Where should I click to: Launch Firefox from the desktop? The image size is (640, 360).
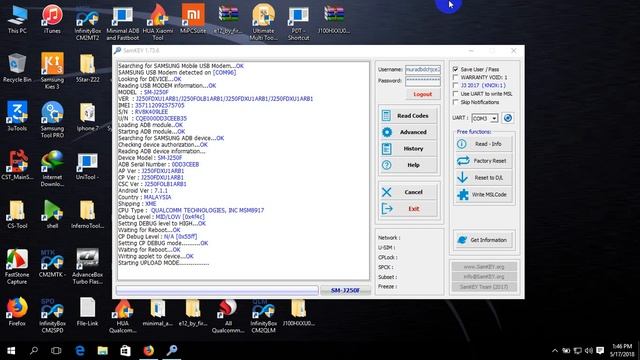click(17, 312)
